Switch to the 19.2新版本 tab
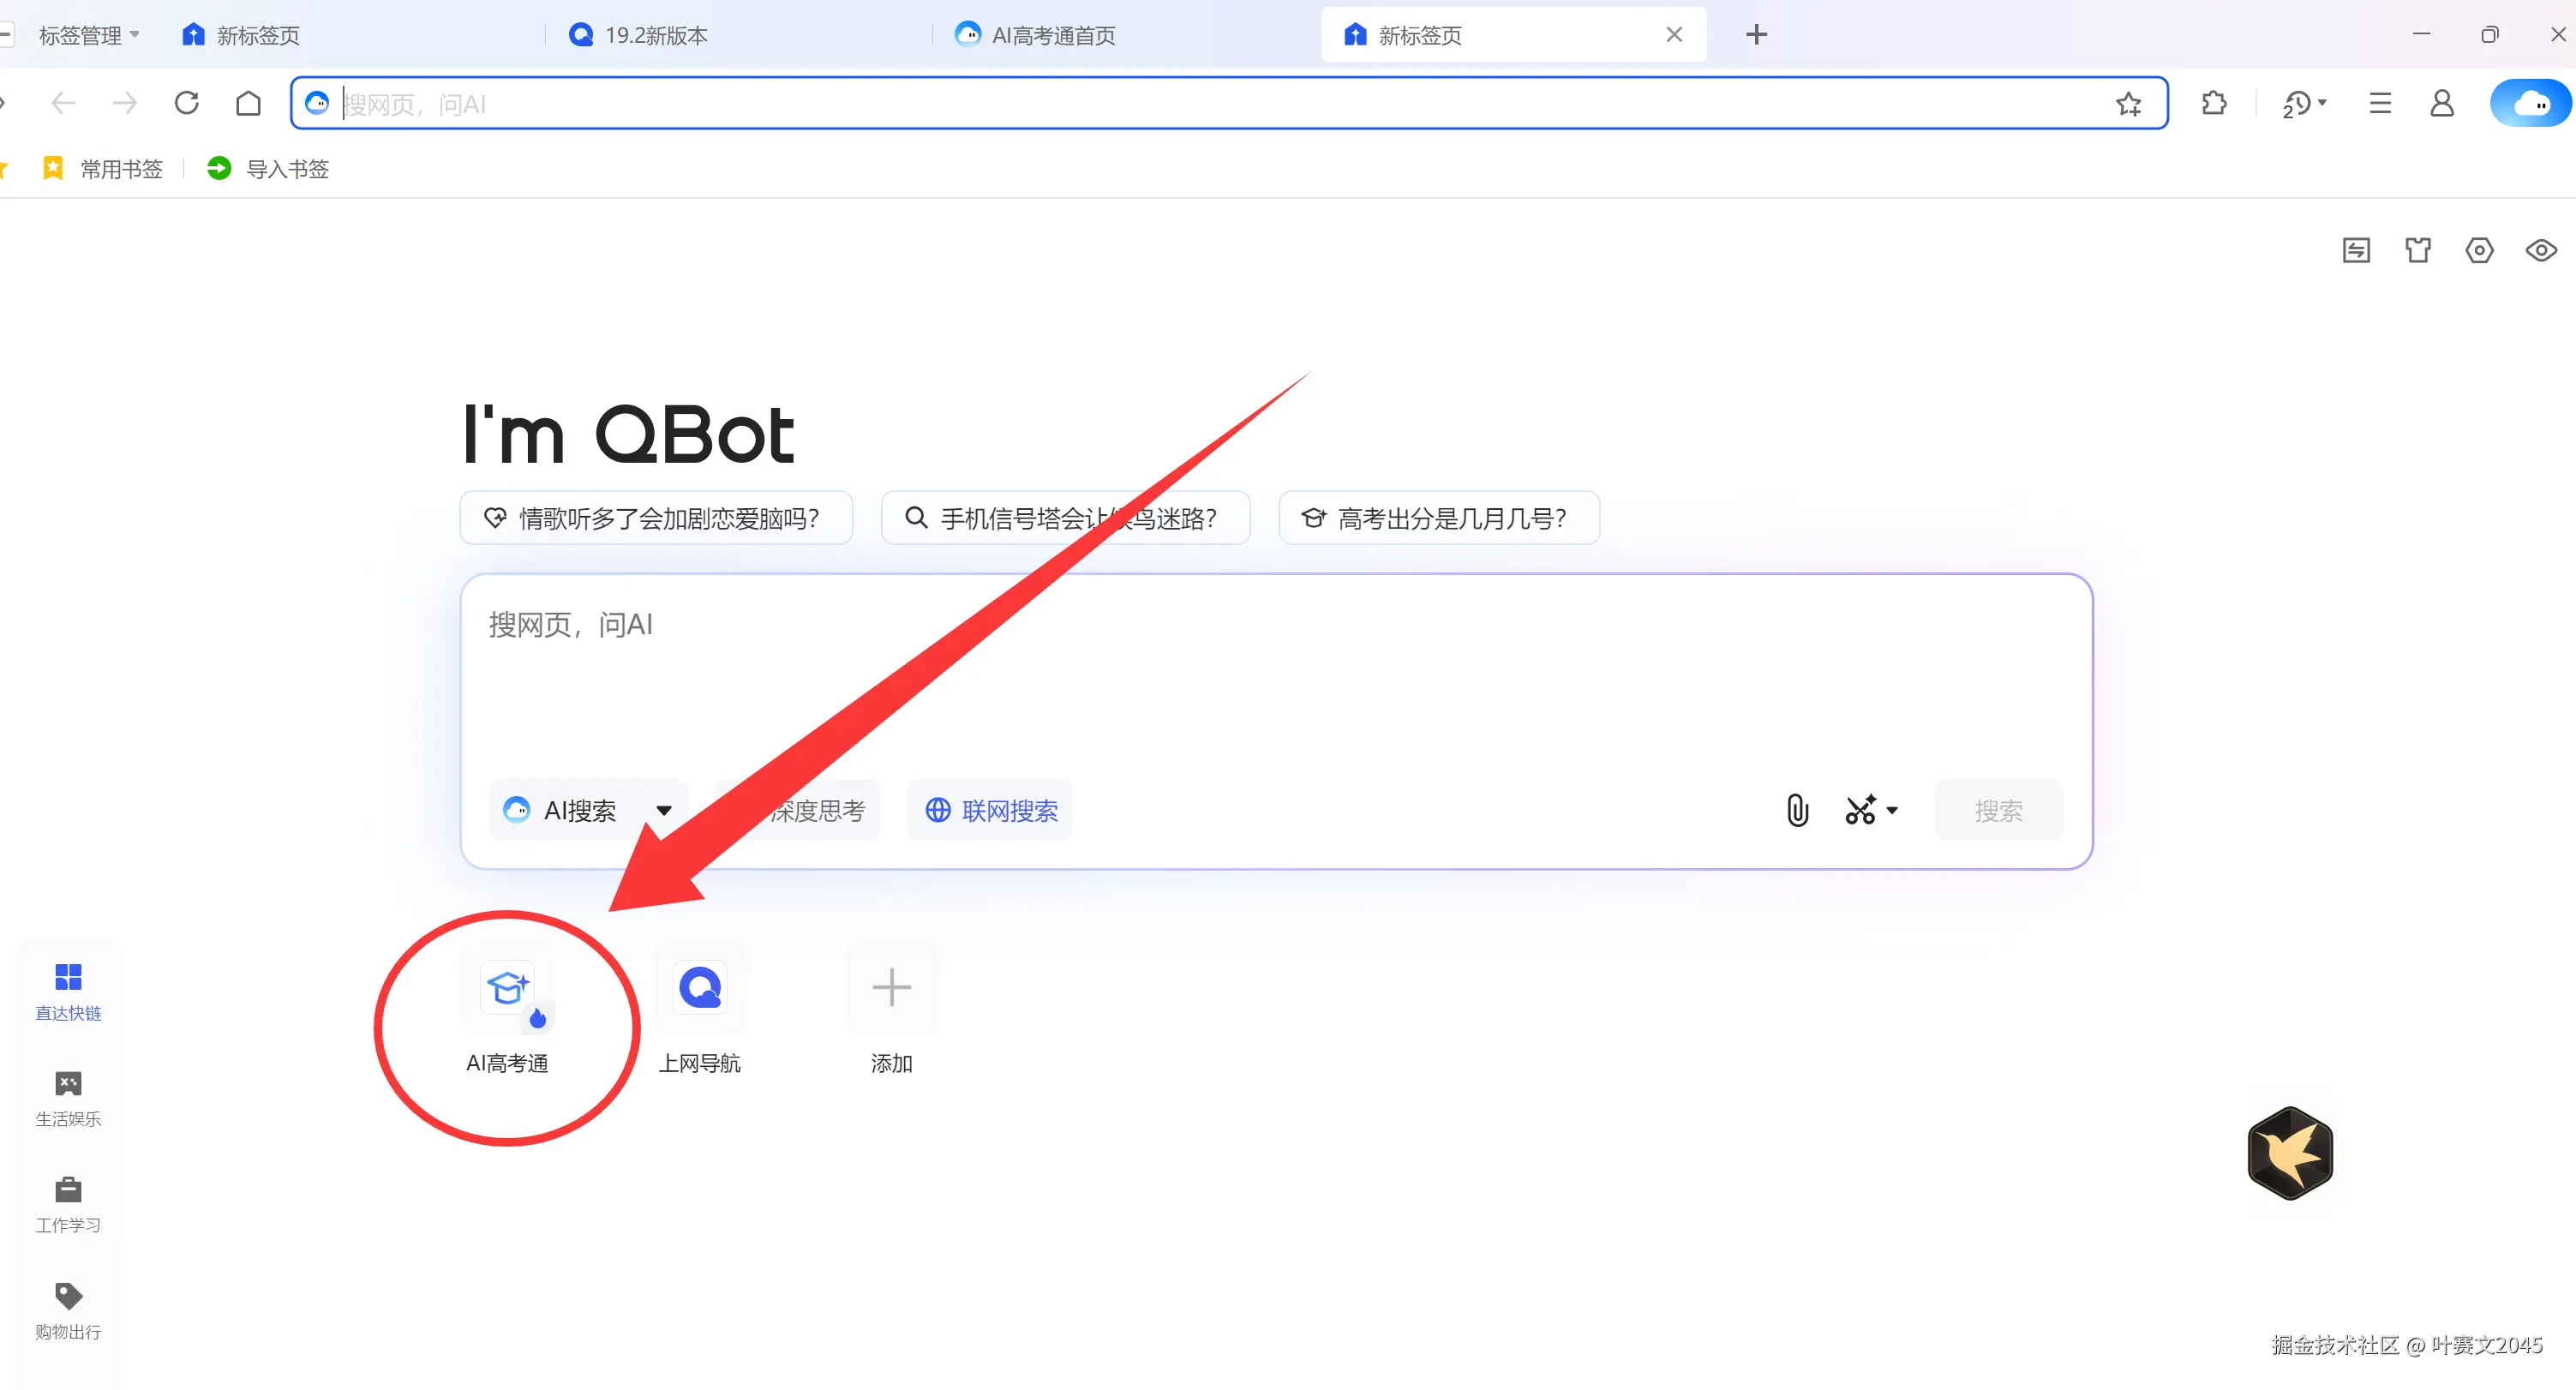The image size is (2576, 1390). [x=656, y=35]
